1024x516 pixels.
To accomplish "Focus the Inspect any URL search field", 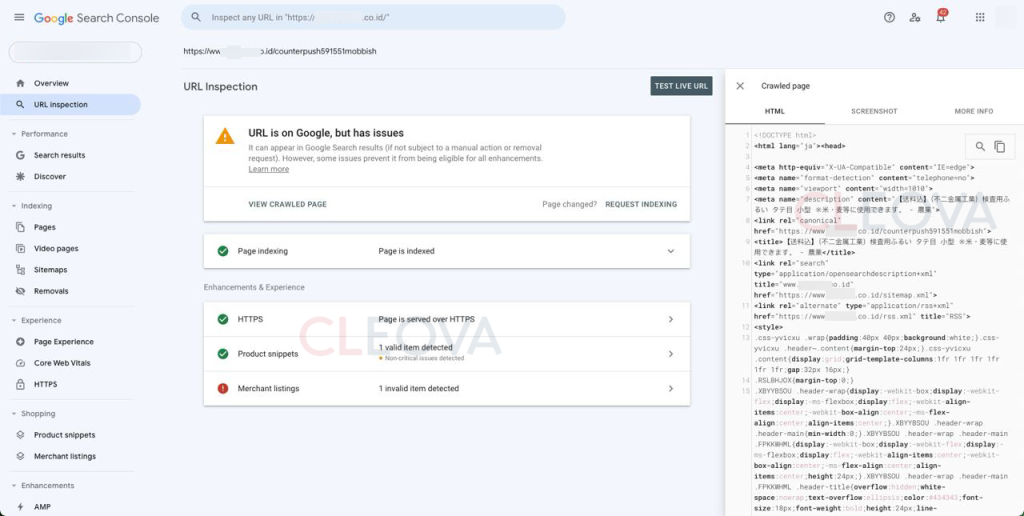I will coord(373,18).
